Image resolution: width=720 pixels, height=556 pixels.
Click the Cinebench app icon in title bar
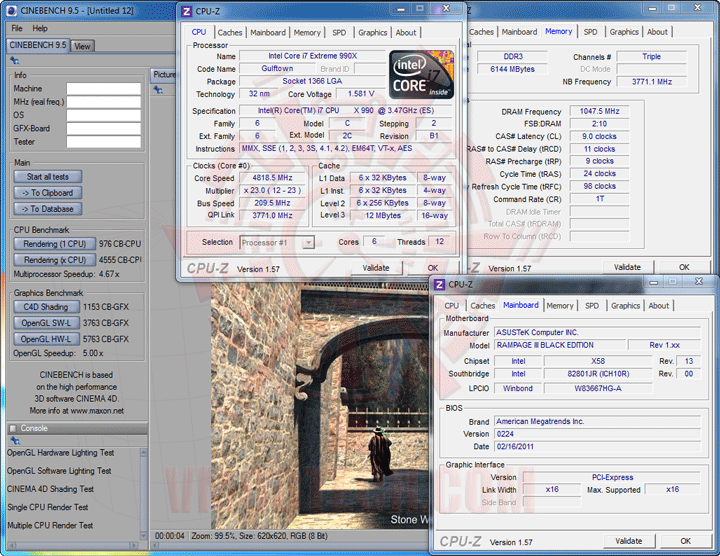12,10
